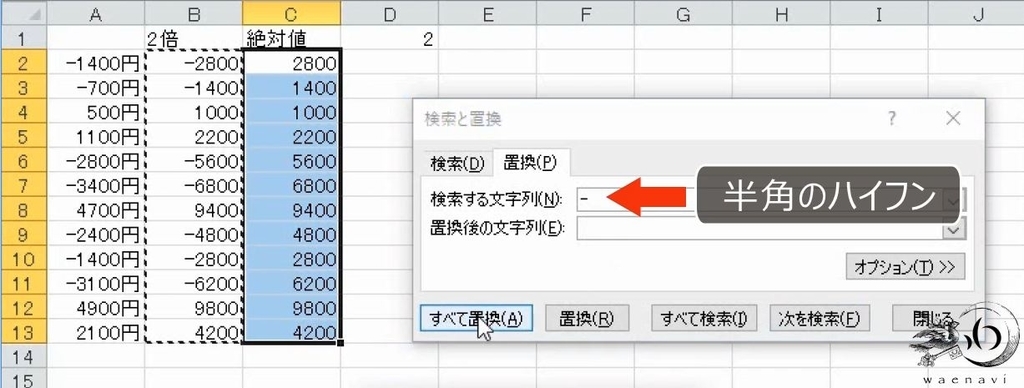
Task: Click cell A13 with 2100円
Action: [x=96, y=333]
